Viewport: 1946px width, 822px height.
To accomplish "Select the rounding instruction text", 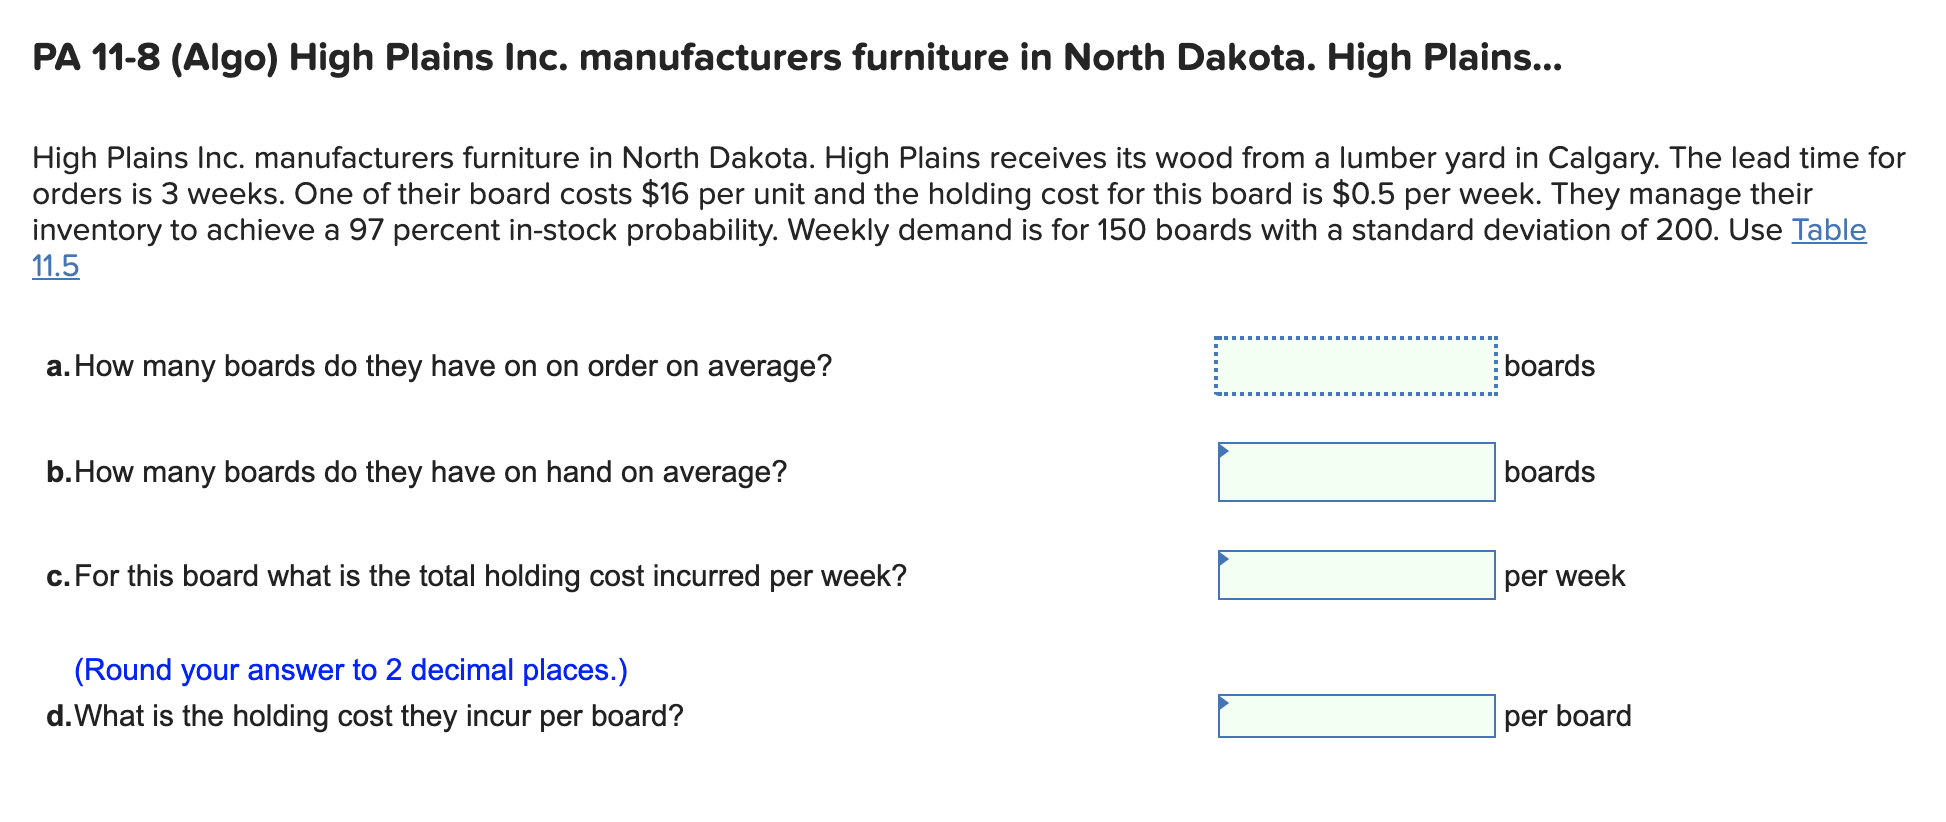I will click(x=348, y=670).
